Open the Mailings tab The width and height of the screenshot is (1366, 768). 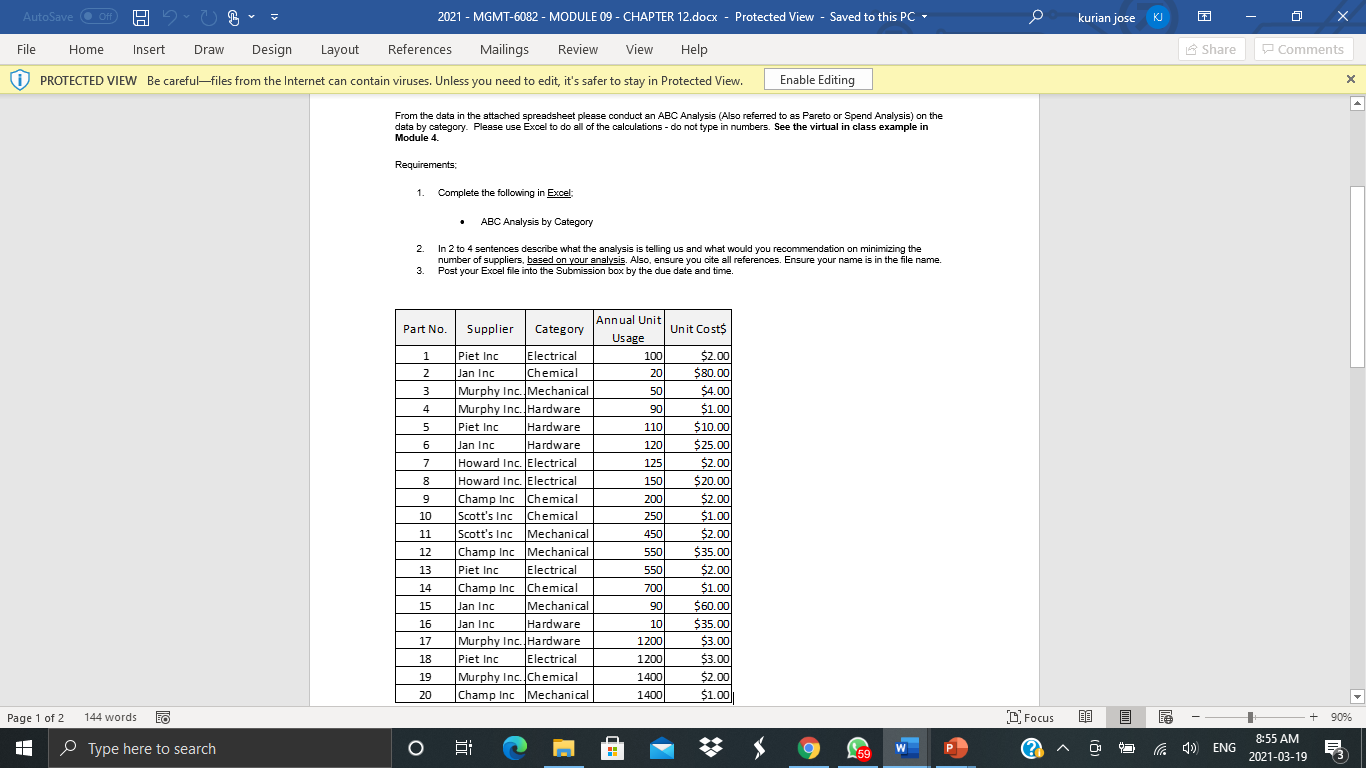504,49
